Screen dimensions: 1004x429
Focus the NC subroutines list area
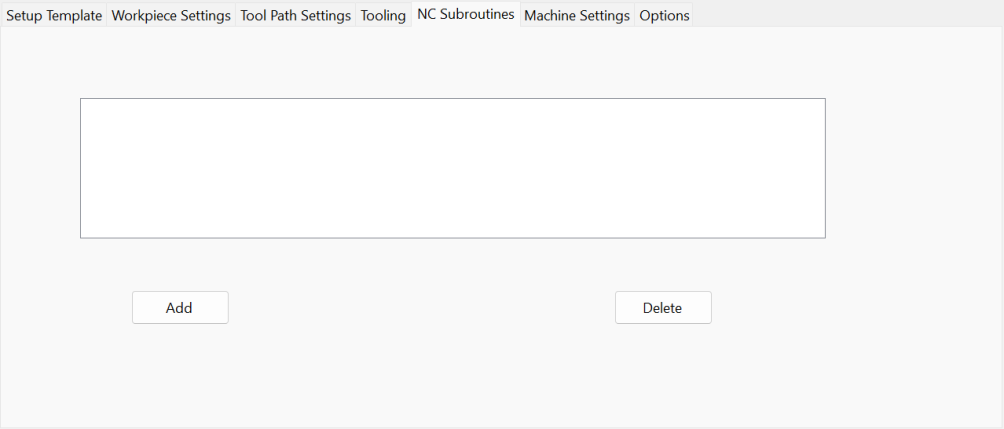click(453, 168)
